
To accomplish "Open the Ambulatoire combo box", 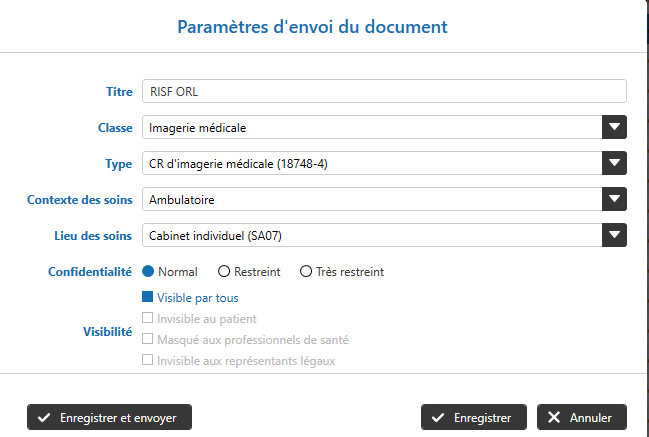I will click(372, 199).
